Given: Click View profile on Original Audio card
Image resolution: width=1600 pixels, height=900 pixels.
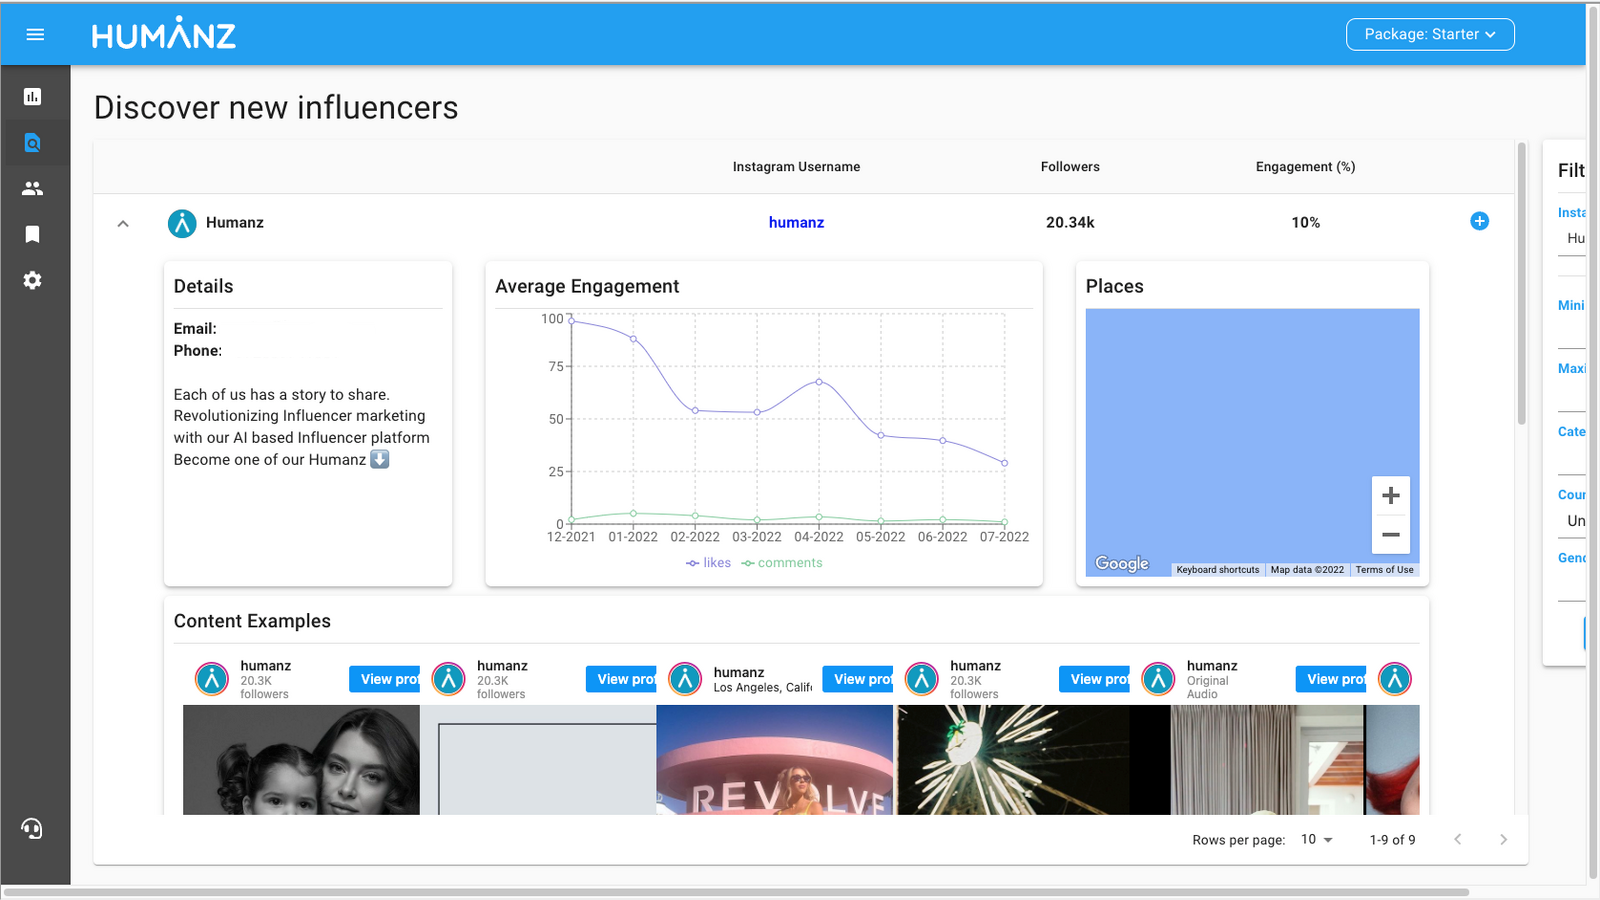Looking at the screenshot, I should pyautogui.click(x=1331, y=679).
